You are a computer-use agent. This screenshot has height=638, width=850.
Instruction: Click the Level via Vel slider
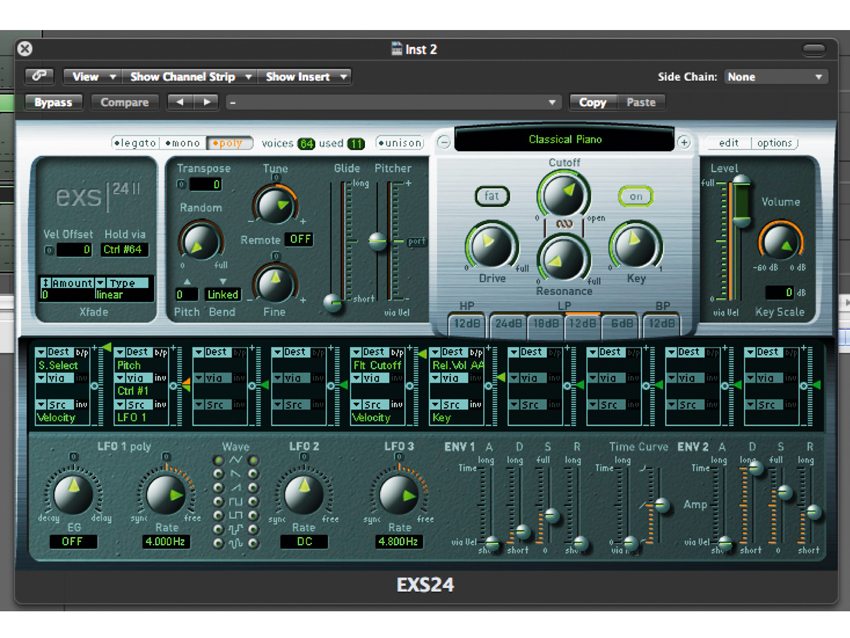point(740,201)
